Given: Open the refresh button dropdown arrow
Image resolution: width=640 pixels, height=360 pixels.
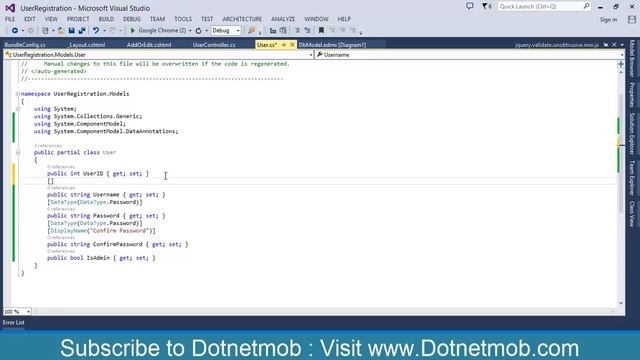Looking at the screenshot, I should [x=206, y=31].
